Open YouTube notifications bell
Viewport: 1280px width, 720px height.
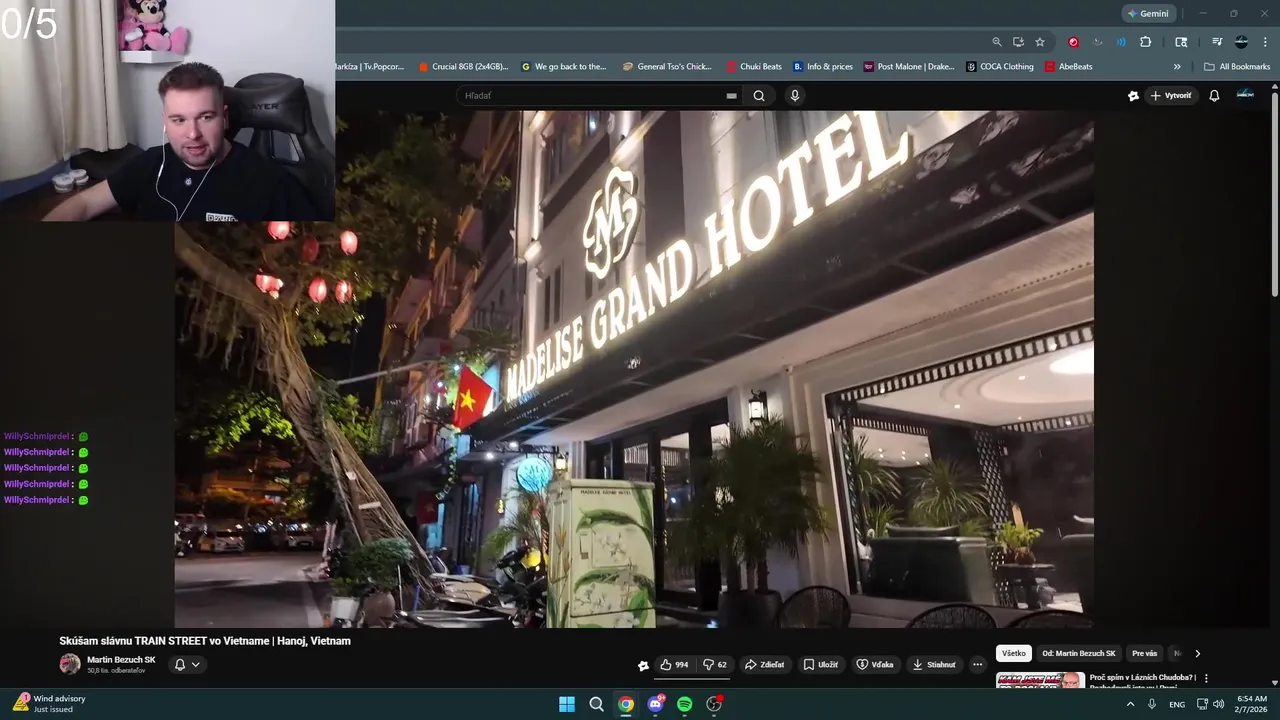(1214, 96)
